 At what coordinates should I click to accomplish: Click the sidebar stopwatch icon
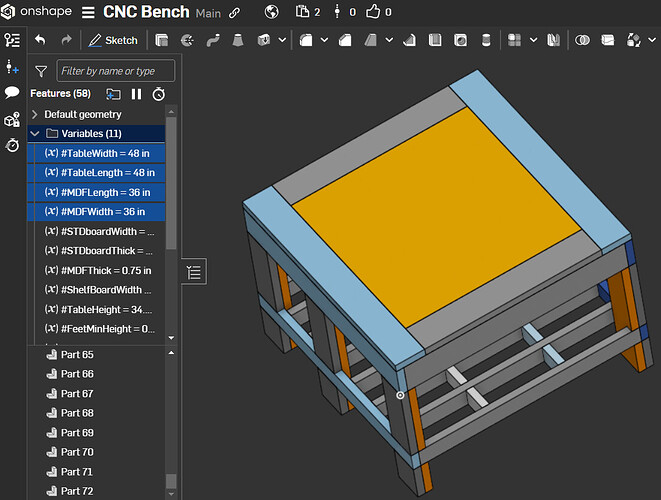tap(12, 145)
